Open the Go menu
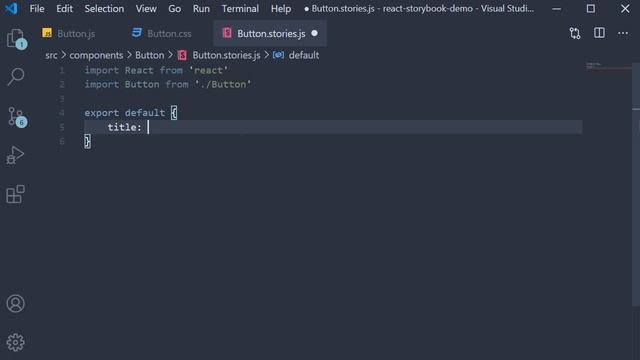Viewport: 640px width, 360px height. tap(174, 9)
